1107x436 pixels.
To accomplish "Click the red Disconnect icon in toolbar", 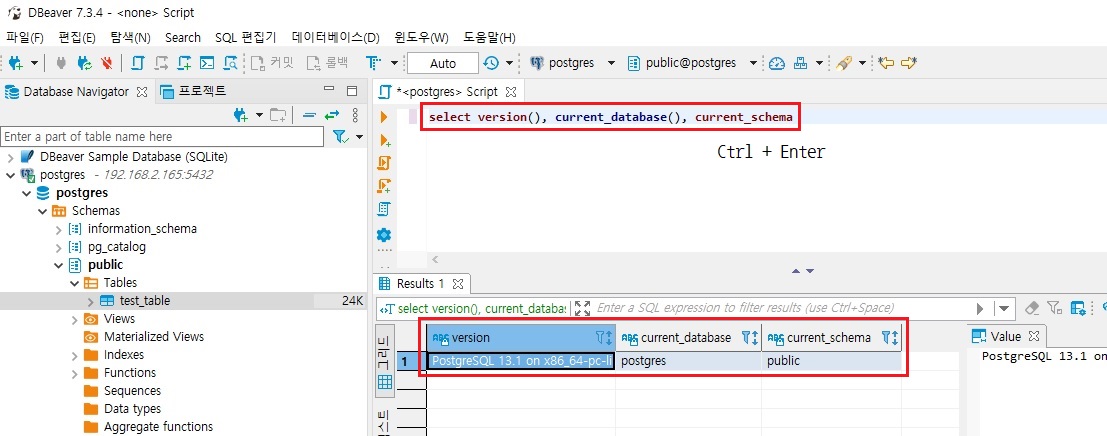I will pyautogui.click(x=107, y=63).
